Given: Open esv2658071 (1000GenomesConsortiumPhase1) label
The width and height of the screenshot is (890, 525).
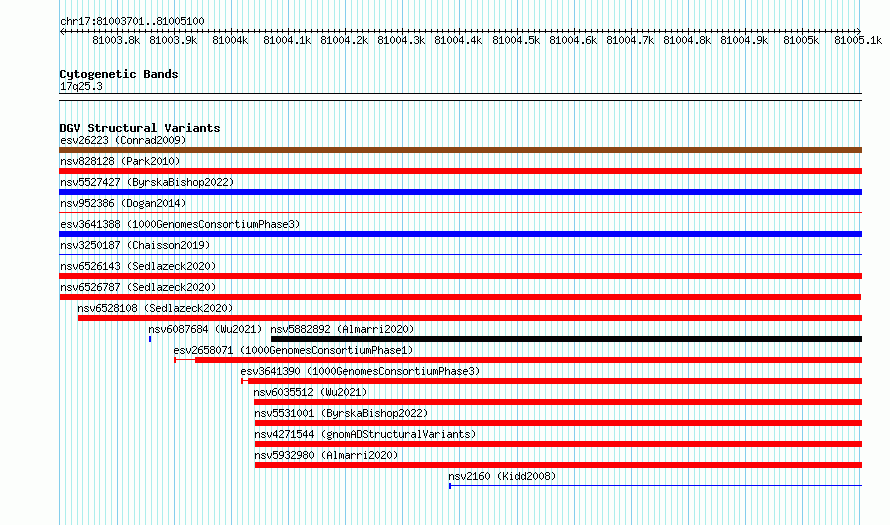Looking at the screenshot, I should [293, 350].
